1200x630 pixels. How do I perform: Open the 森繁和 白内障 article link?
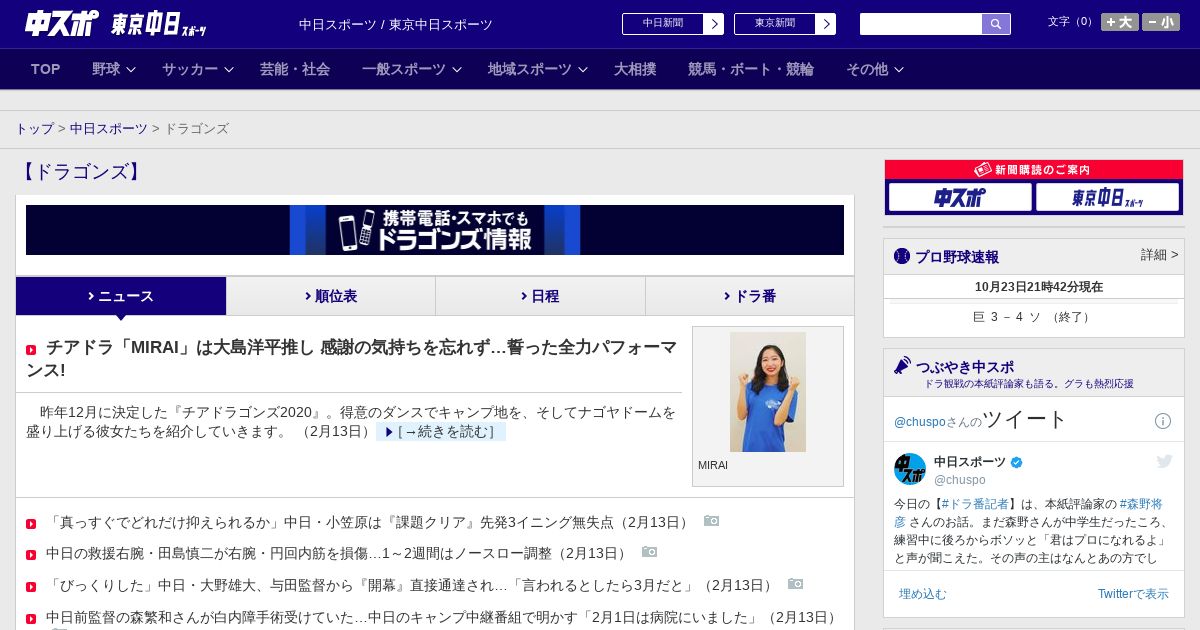pos(442,617)
